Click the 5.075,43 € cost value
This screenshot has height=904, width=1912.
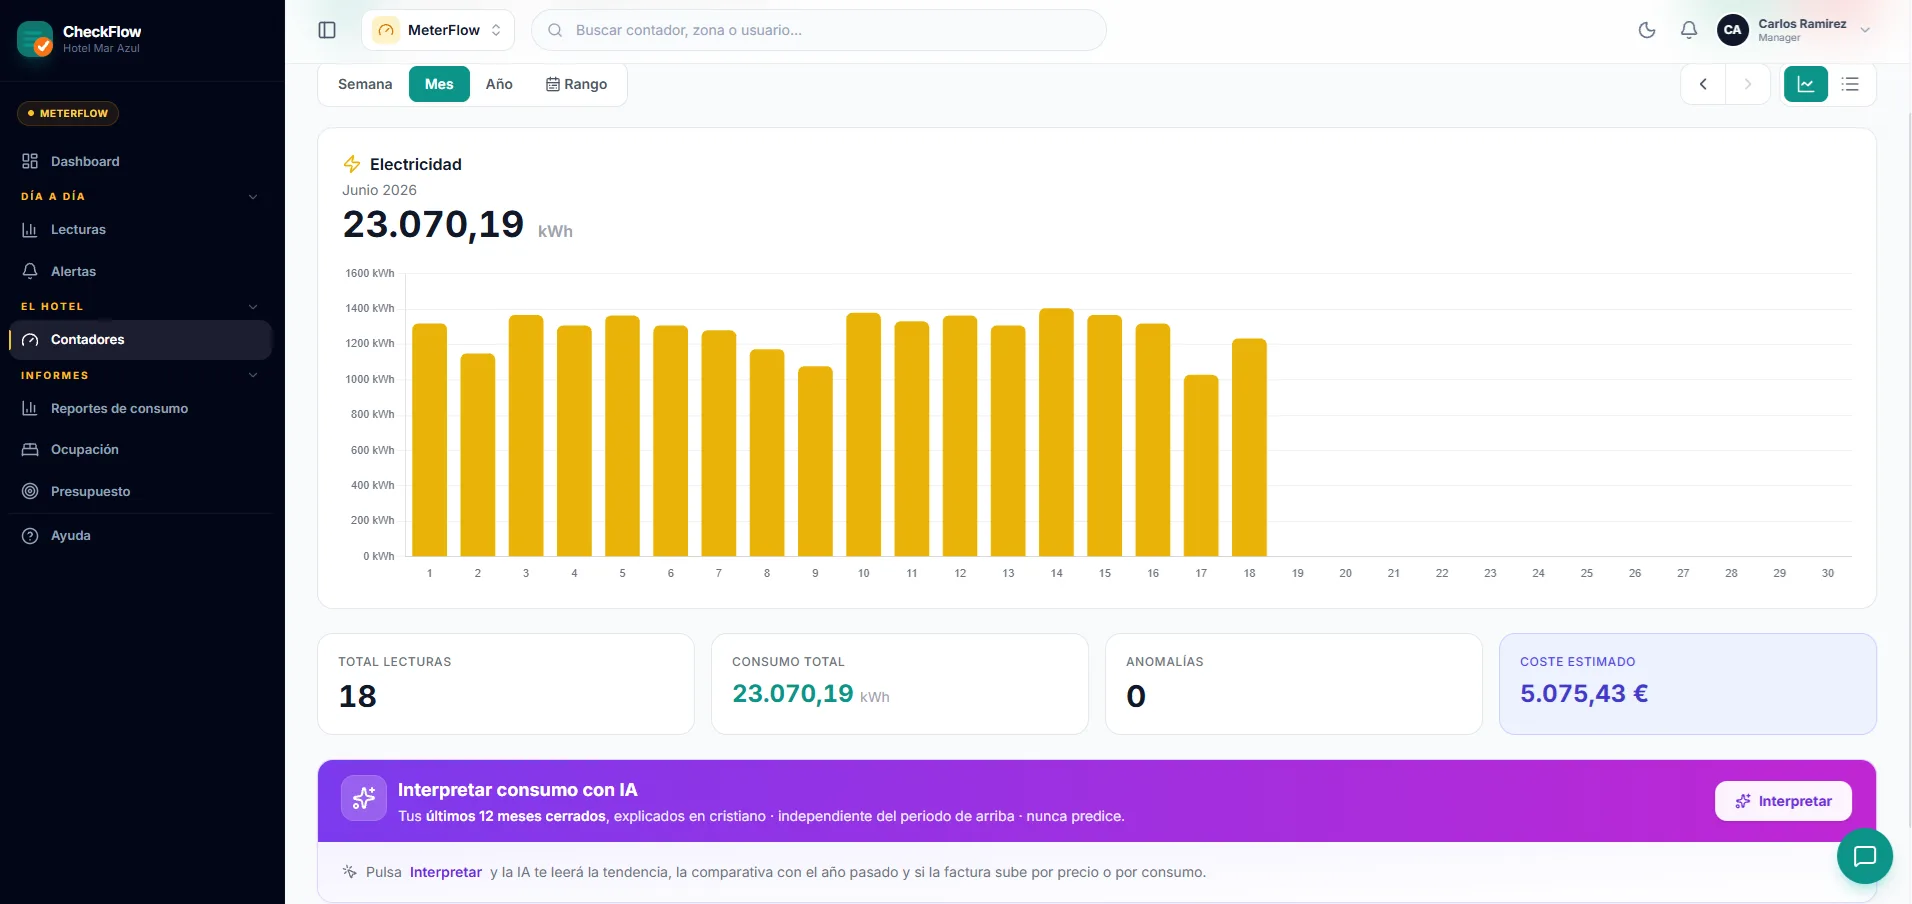[1584, 693]
